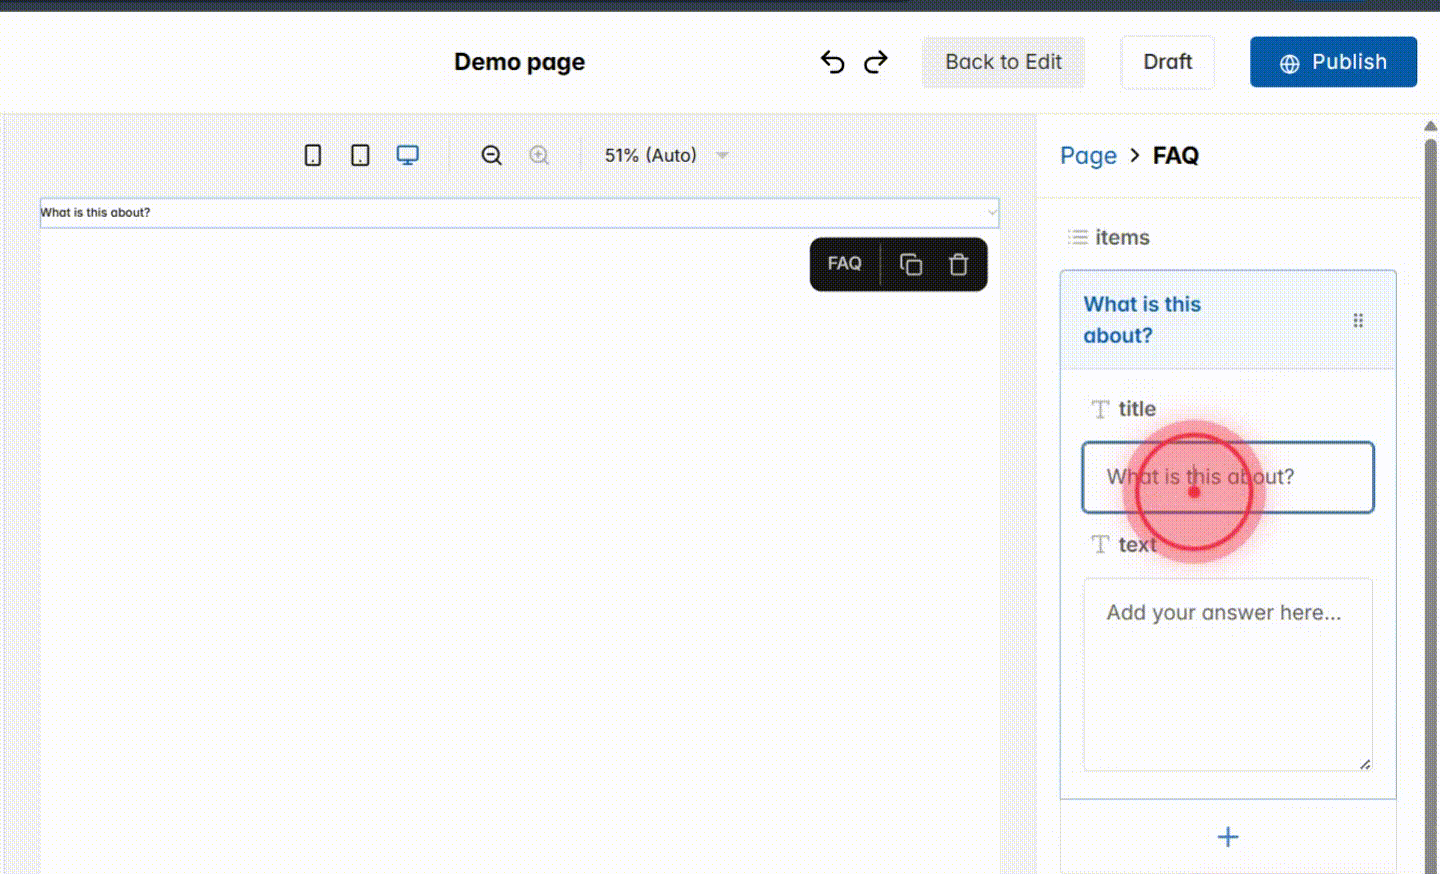Open the Draft status selector
The width and height of the screenshot is (1440, 874).
coord(1167,61)
